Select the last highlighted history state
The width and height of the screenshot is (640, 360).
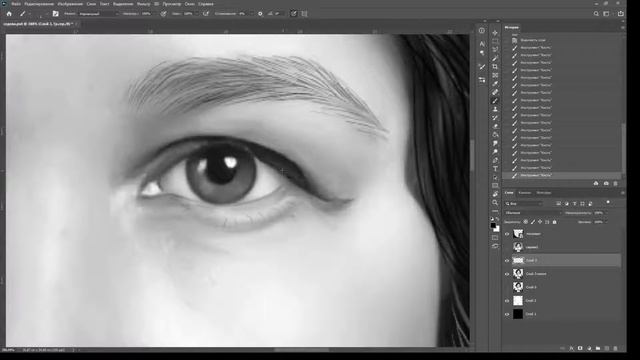coord(562,175)
